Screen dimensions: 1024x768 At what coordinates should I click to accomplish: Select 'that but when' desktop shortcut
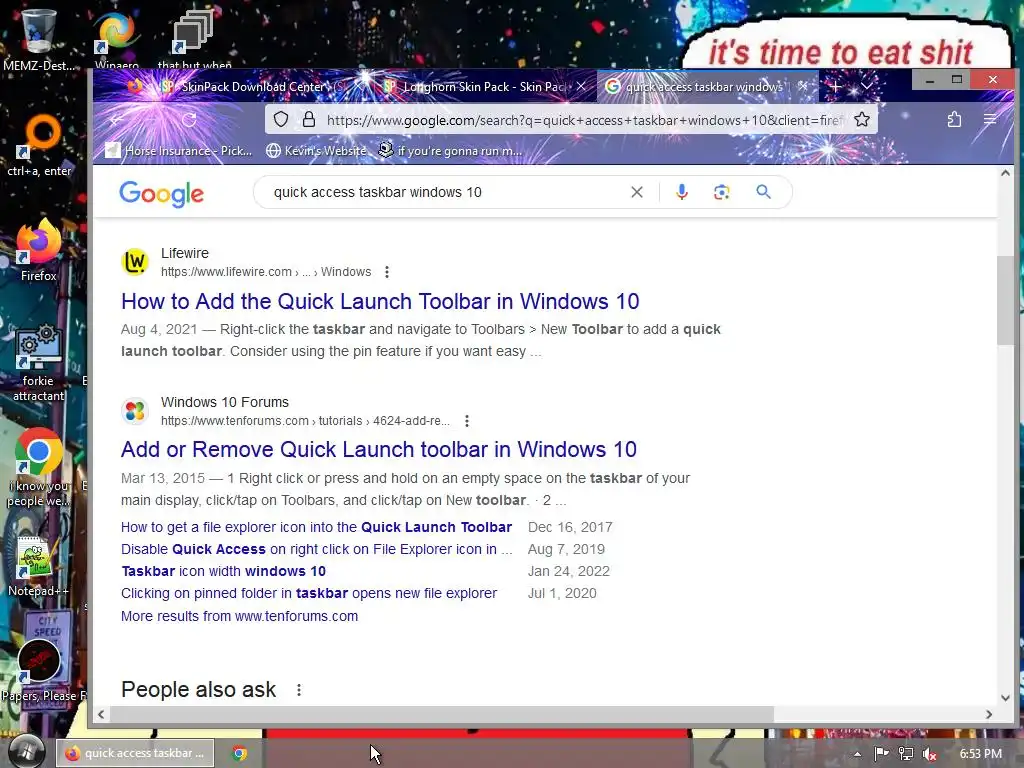(x=194, y=40)
